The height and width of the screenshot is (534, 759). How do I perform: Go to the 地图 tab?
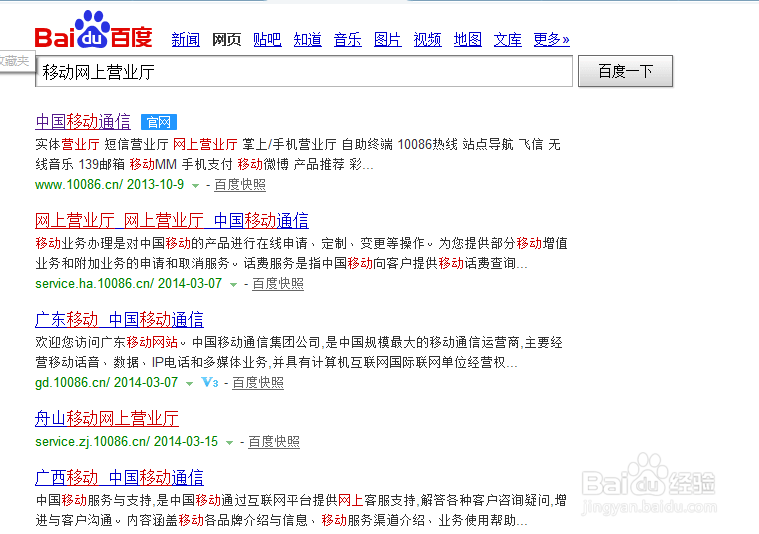468,39
